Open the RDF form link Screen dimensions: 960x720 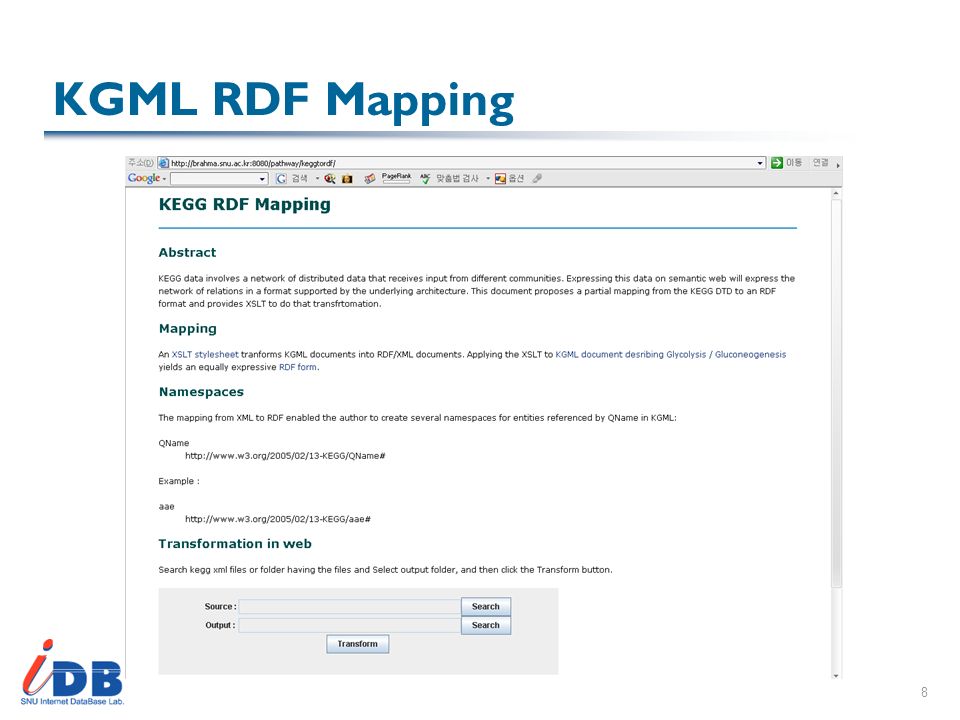298,367
